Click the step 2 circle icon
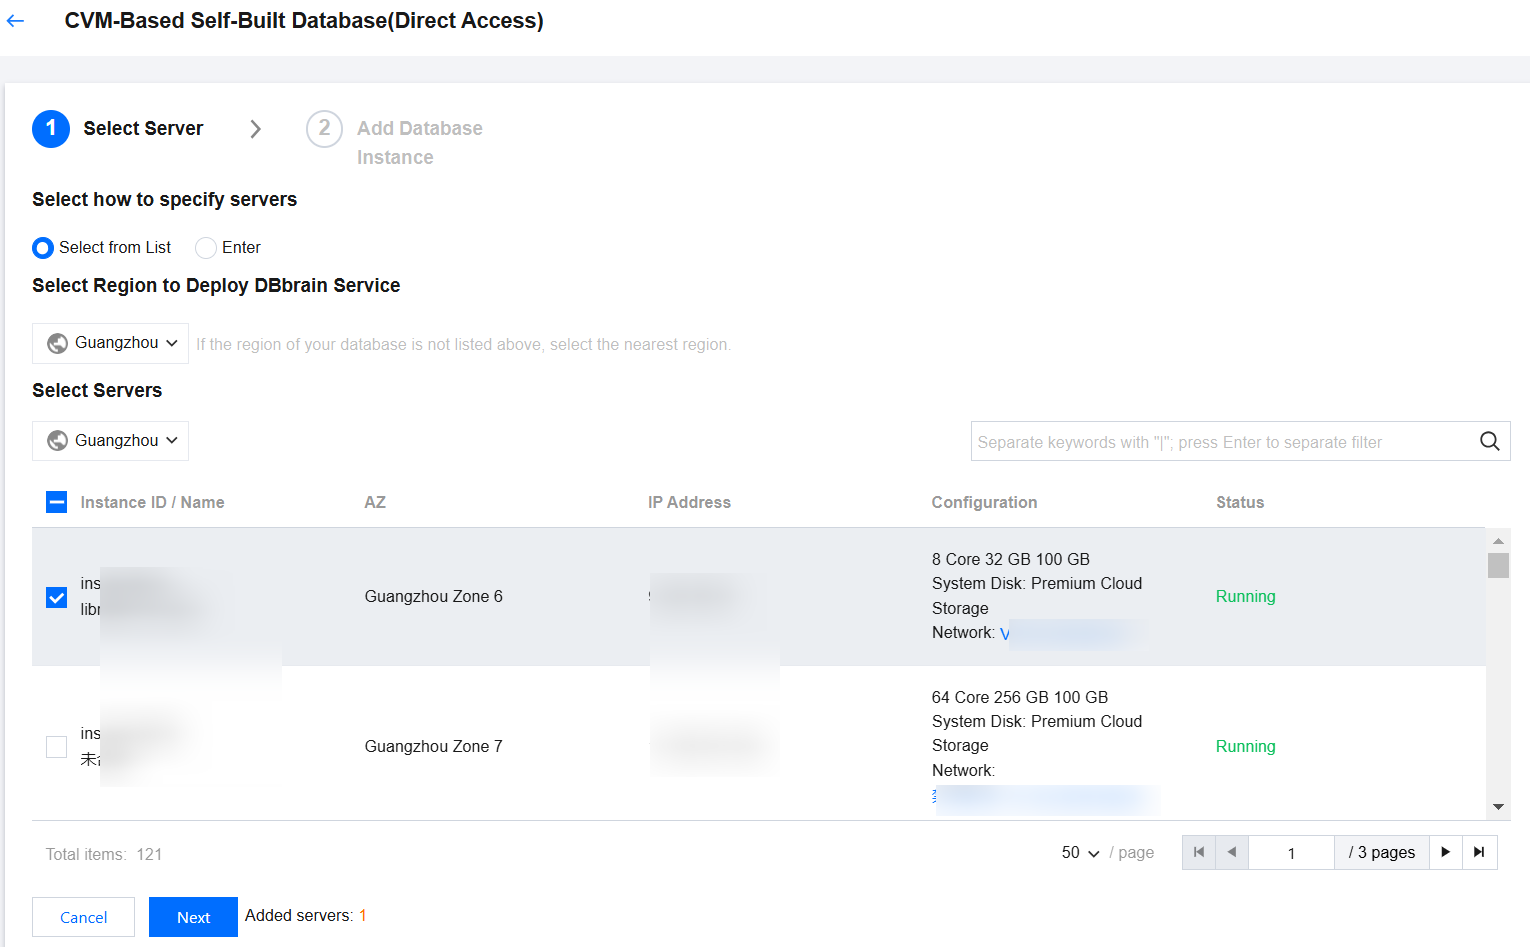Viewport: 1530px width, 947px height. [324, 129]
